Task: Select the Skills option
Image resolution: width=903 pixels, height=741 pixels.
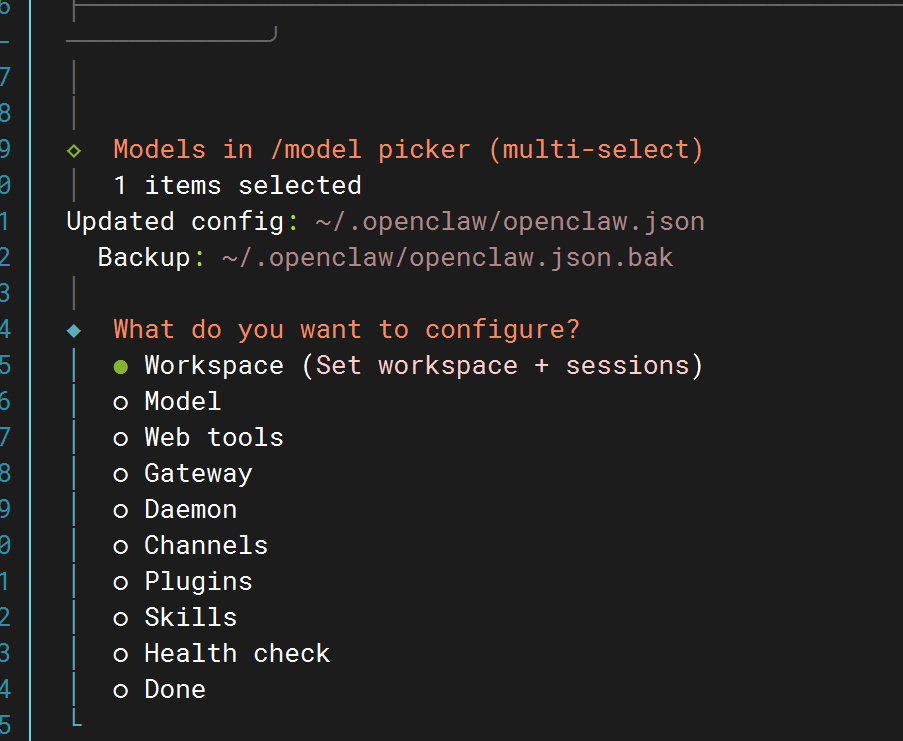Action: pyautogui.click(x=174, y=618)
